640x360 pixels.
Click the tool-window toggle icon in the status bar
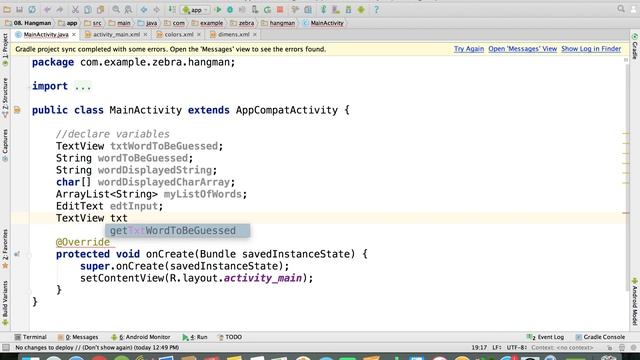click(x=6, y=348)
